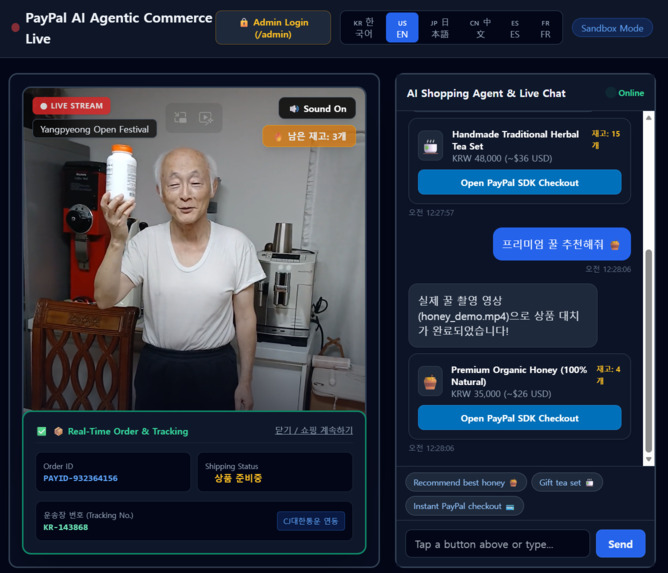This screenshot has width=668, height=573.
Task: Switch language to Korean (KR)
Action: click(x=364, y=28)
